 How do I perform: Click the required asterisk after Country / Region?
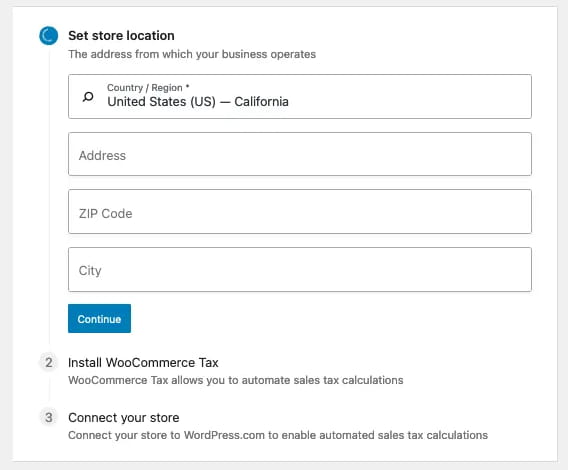[x=187, y=86]
